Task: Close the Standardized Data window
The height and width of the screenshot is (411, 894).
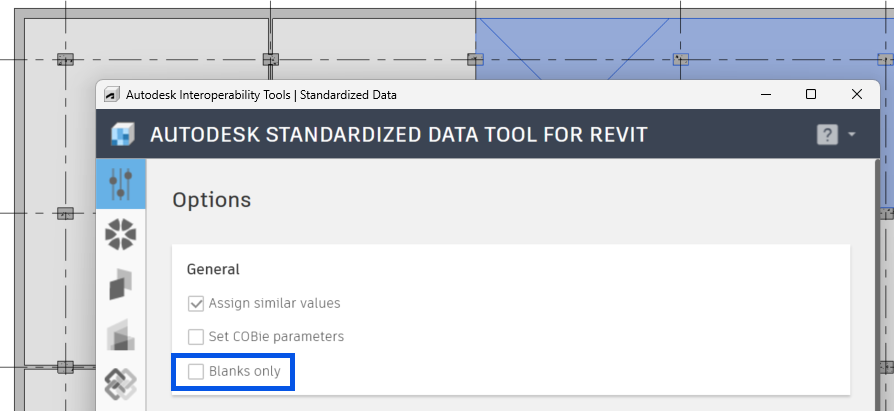Action: (856, 95)
